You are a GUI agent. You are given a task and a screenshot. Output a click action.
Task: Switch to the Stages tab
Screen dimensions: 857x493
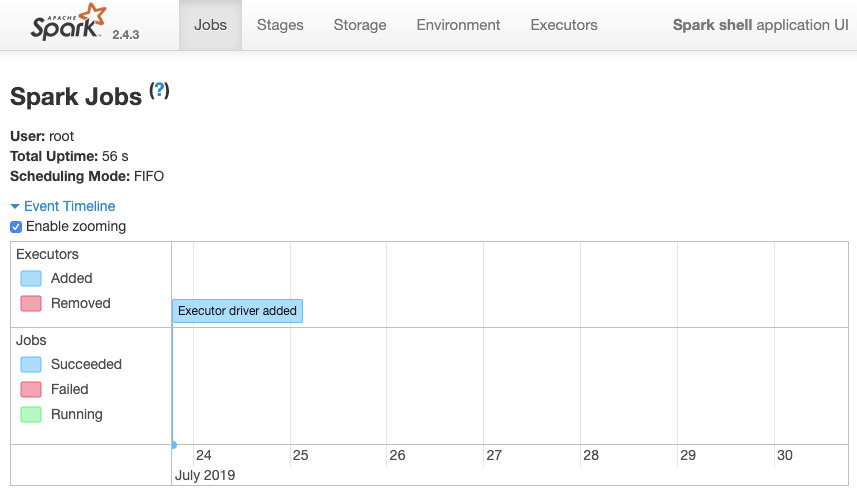[280, 25]
